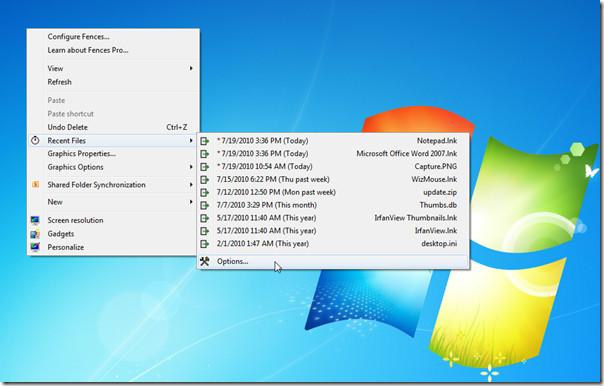Open Capture.PNG from recent files
The image size is (604, 386).
[333, 166]
